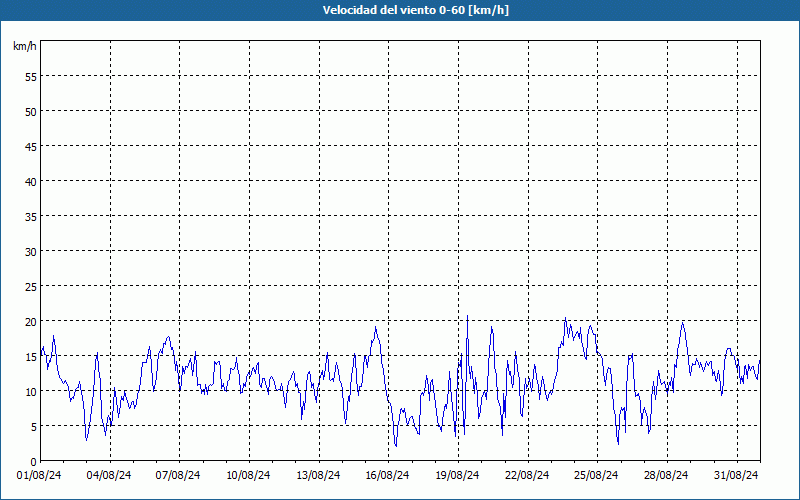Screen dimensions: 800x500
Task: Select the 0 value on the y-axis
Action: [34, 462]
